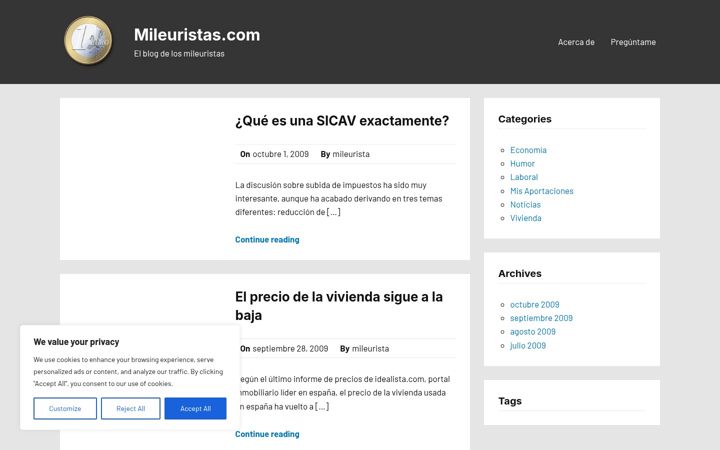This screenshot has height=450, width=720.
Task: Click Accept All cookies button
Action: pyautogui.click(x=196, y=408)
